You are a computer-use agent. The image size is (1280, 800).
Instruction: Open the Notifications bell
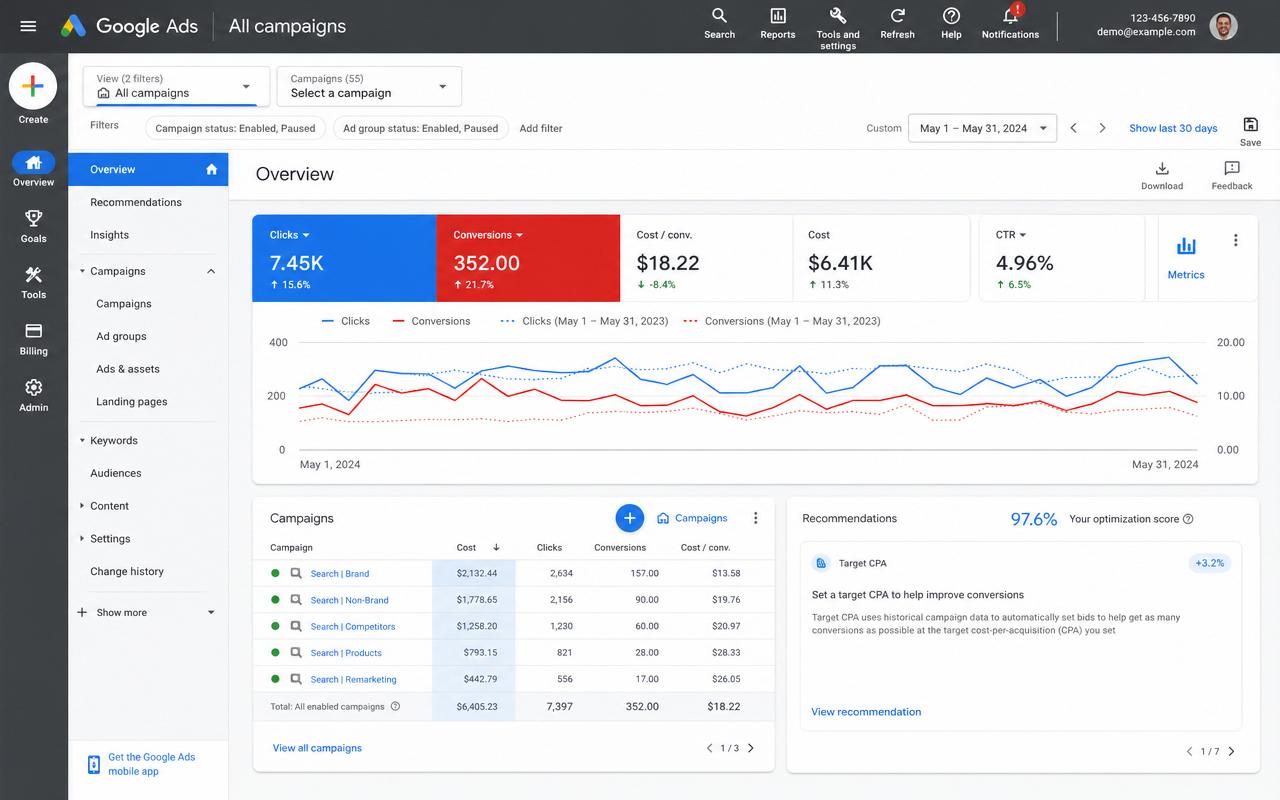pos(1010,16)
